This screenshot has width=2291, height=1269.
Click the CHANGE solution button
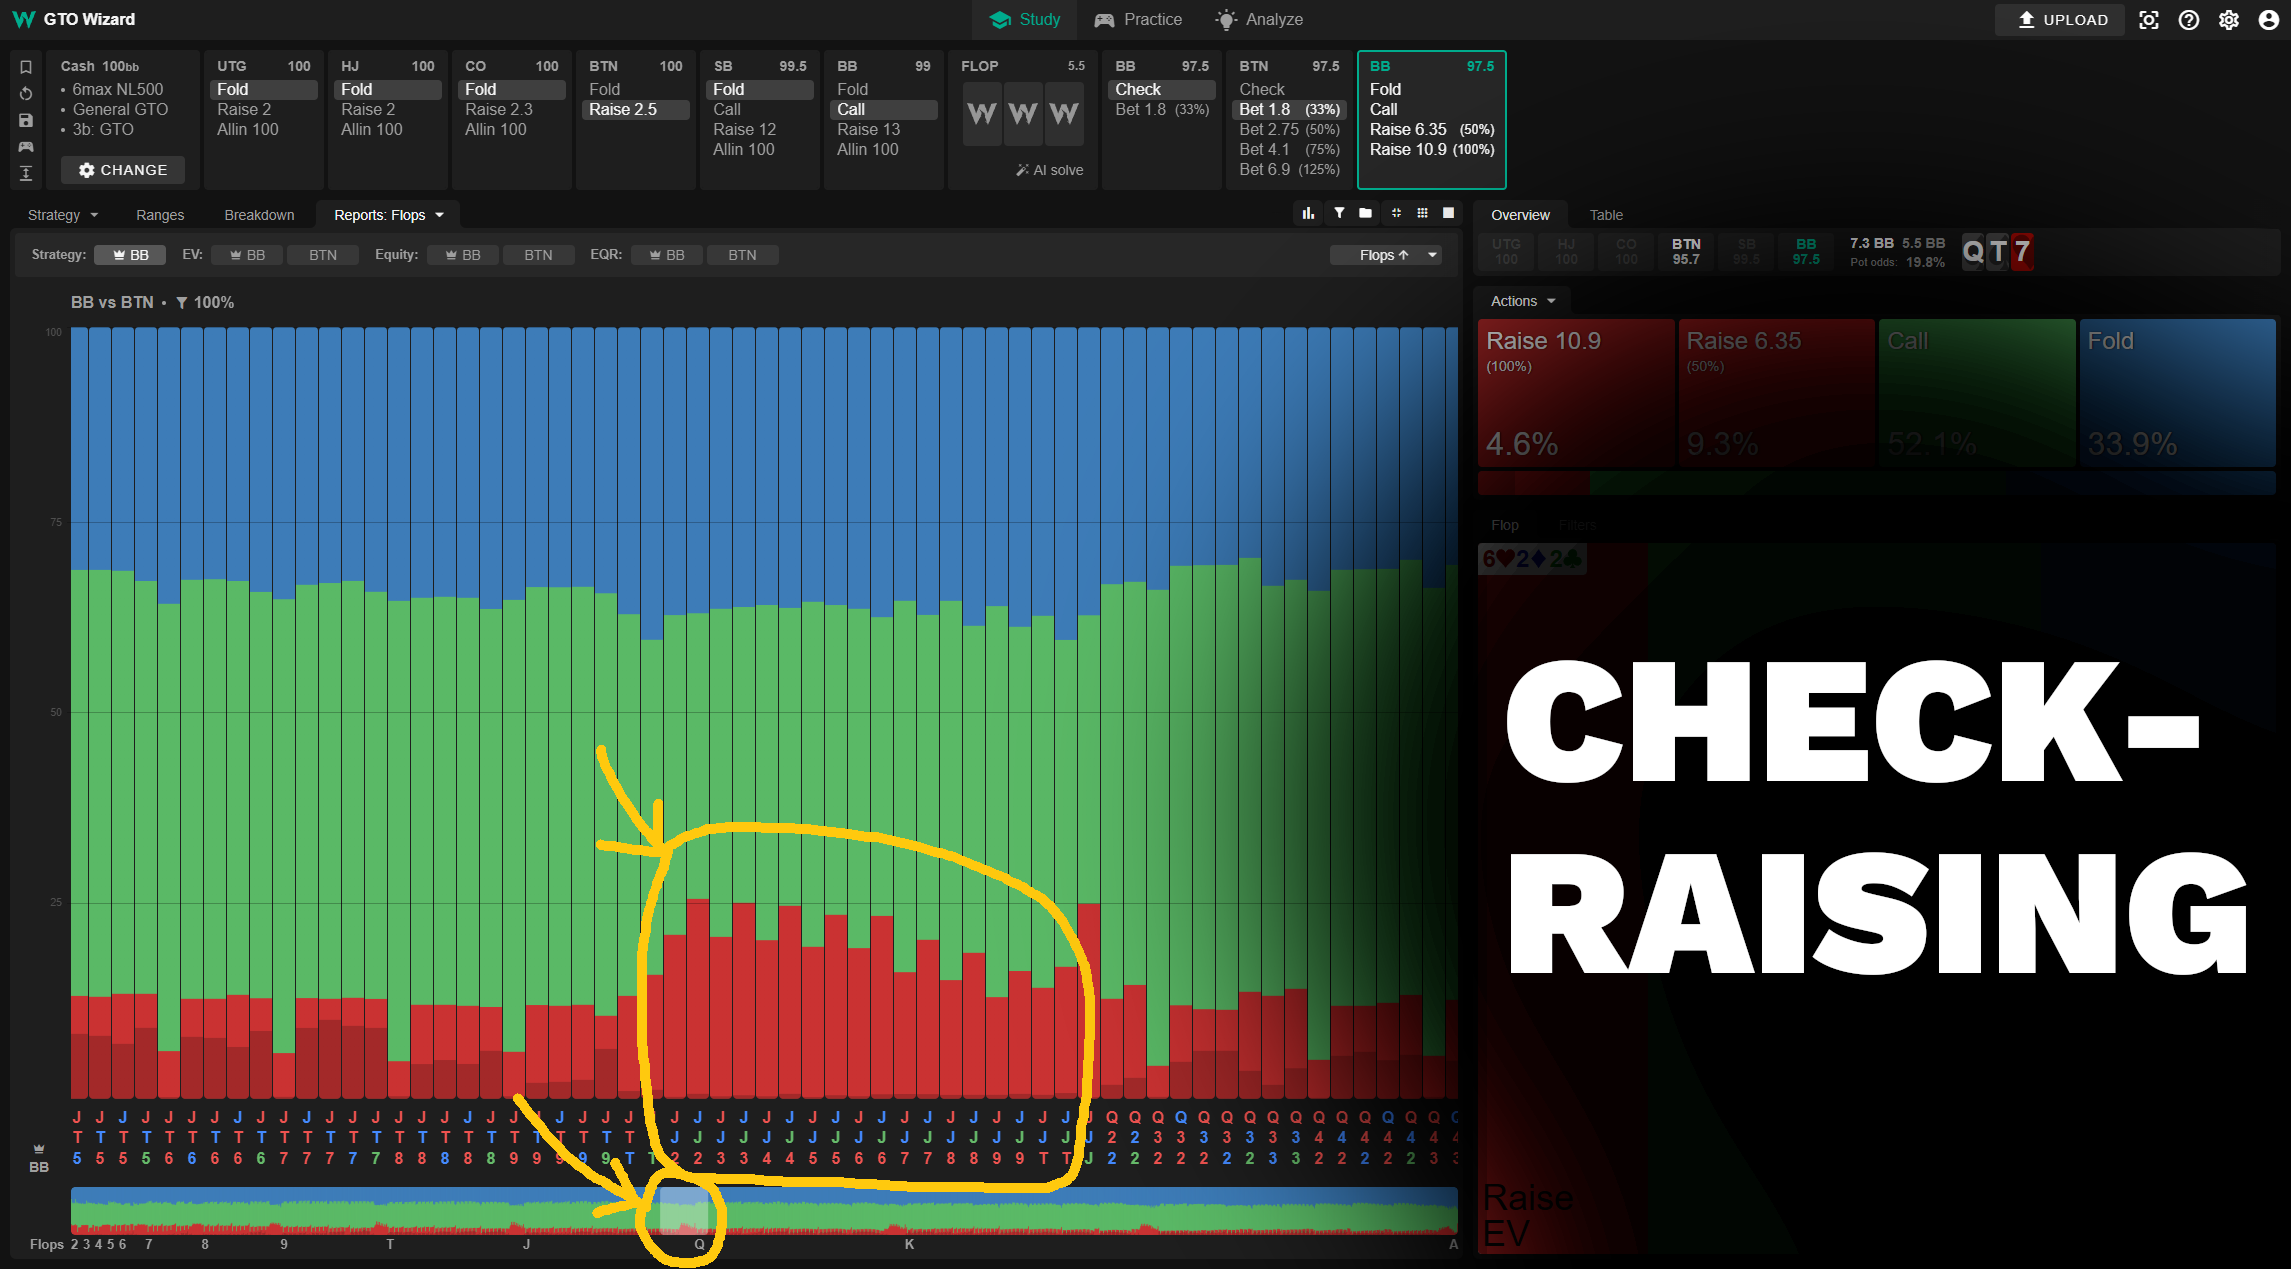click(x=123, y=170)
